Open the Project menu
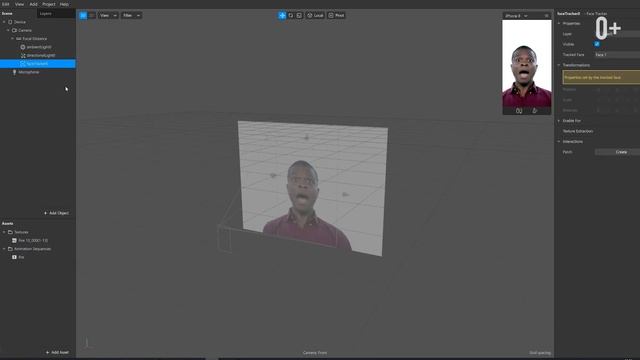Viewport: 640px width, 360px height. (x=49, y=4)
